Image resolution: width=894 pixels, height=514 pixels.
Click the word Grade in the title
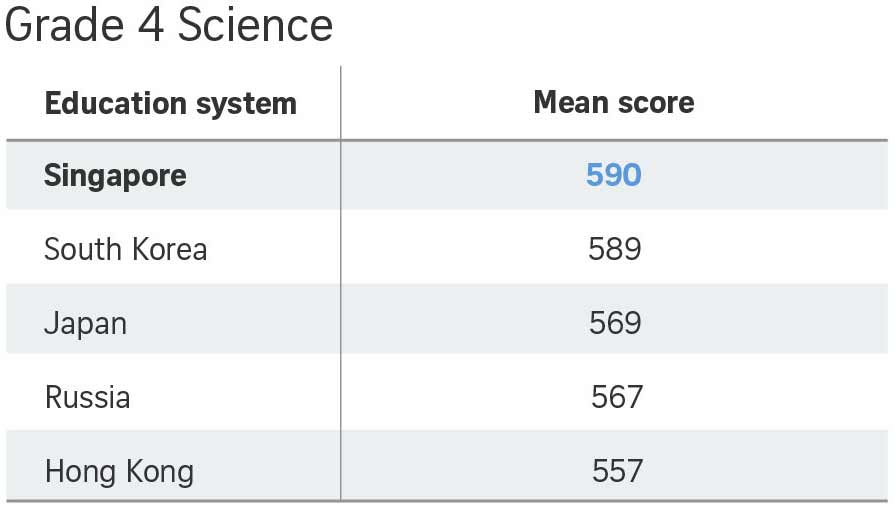click(60, 25)
